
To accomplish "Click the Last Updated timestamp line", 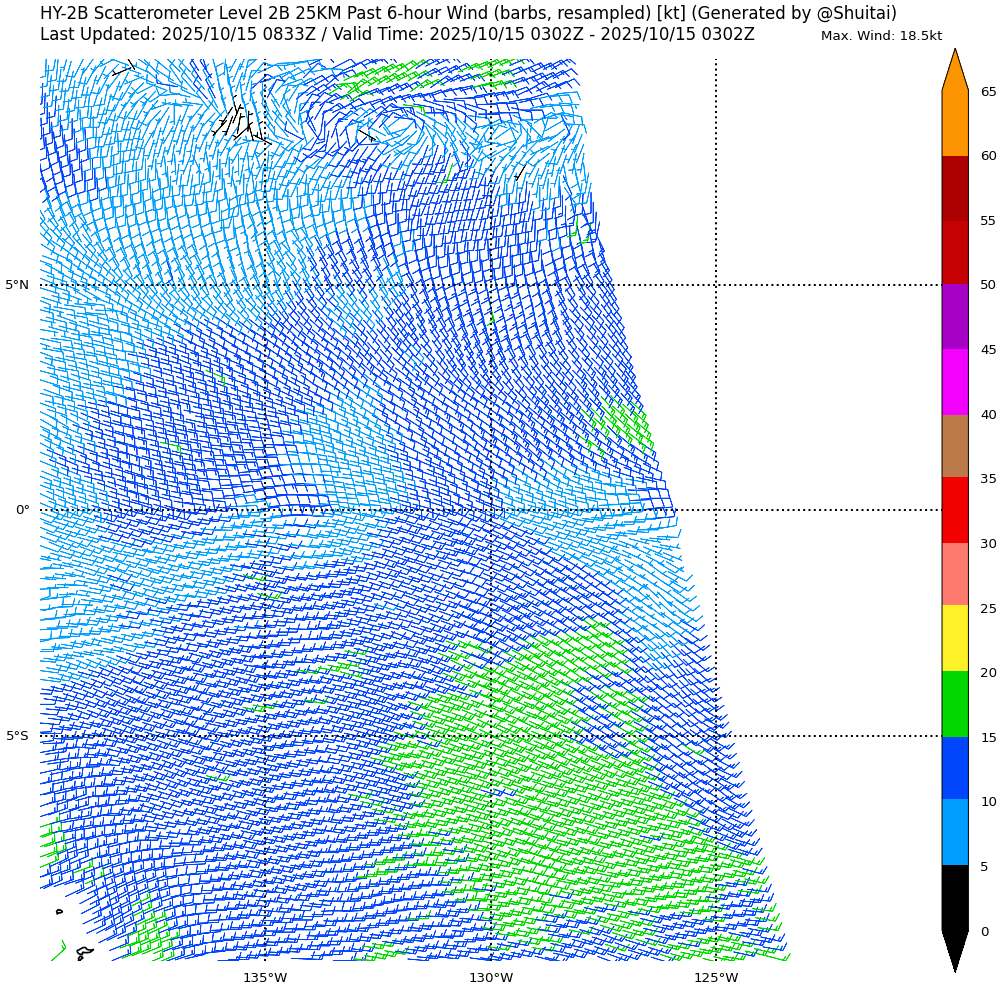I will (x=397, y=35).
